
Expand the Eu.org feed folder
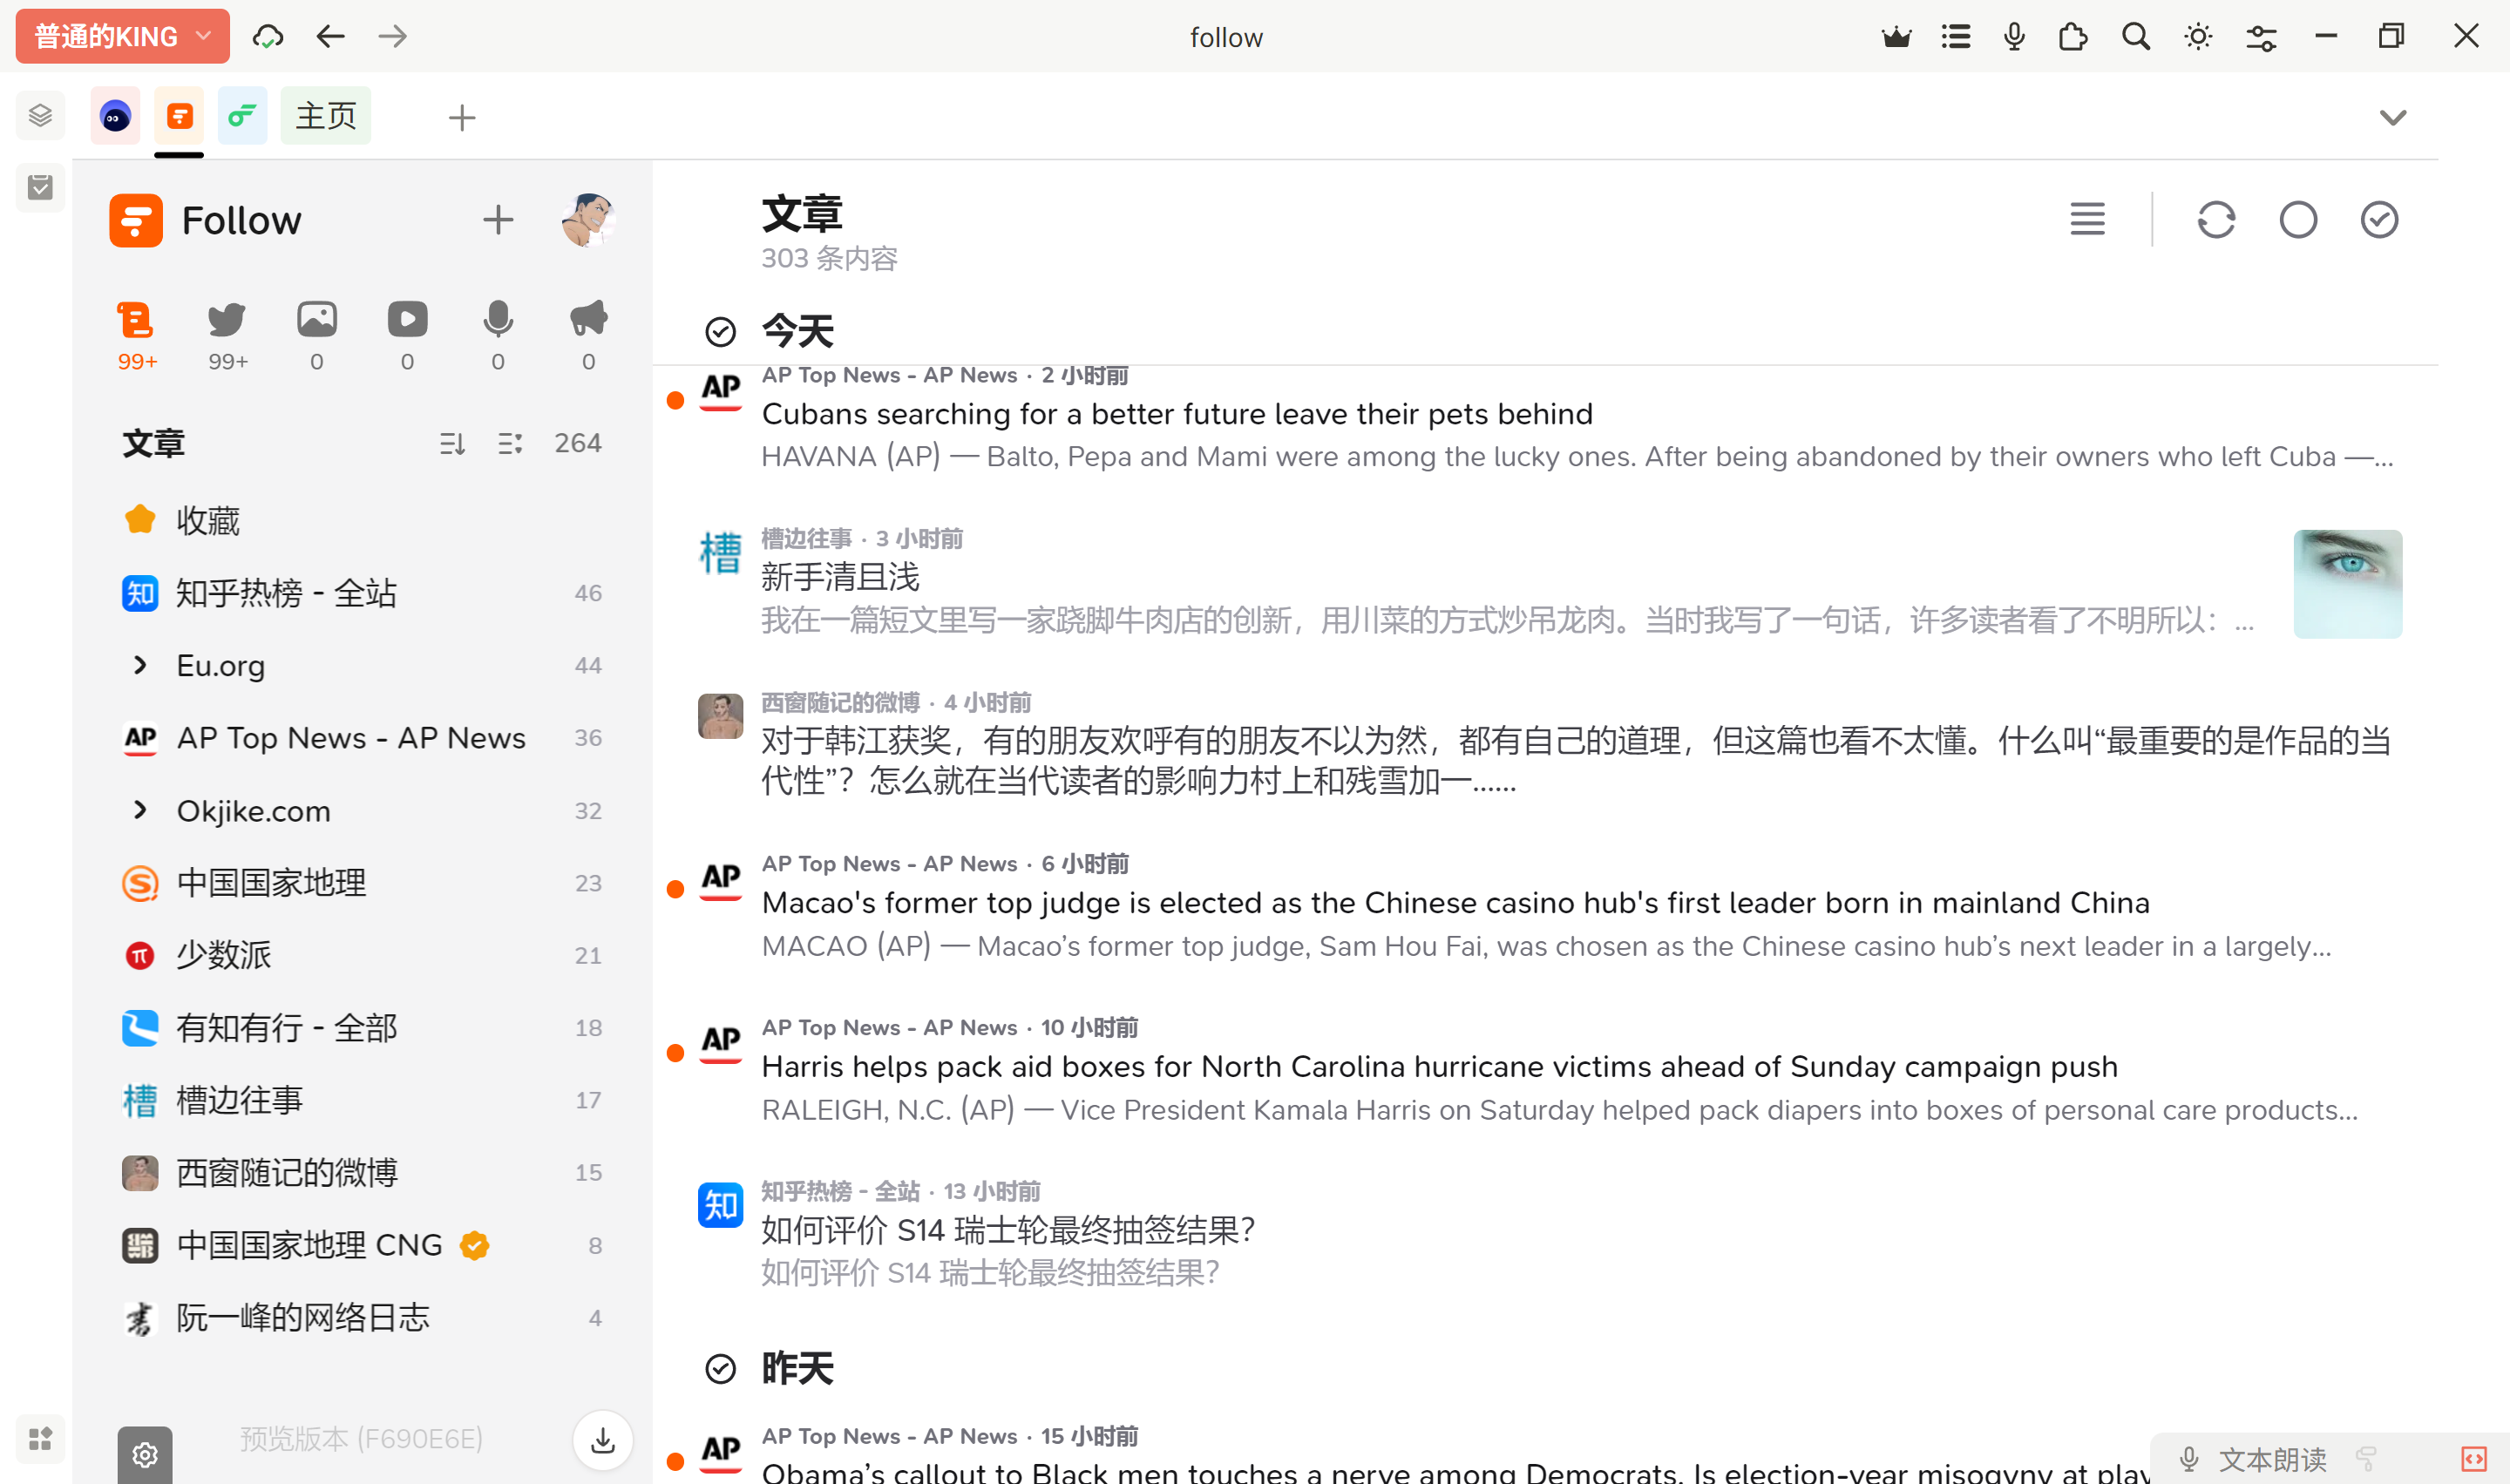coord(140,665)
